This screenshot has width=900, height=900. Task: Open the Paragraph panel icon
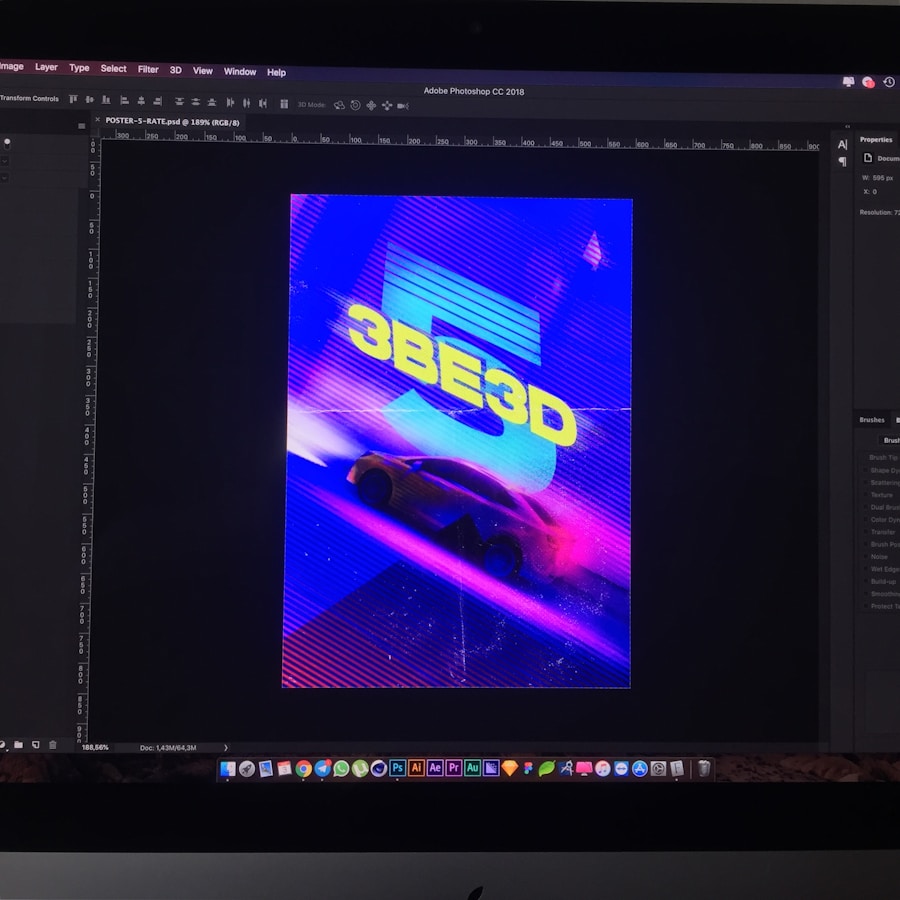point(842,162)
